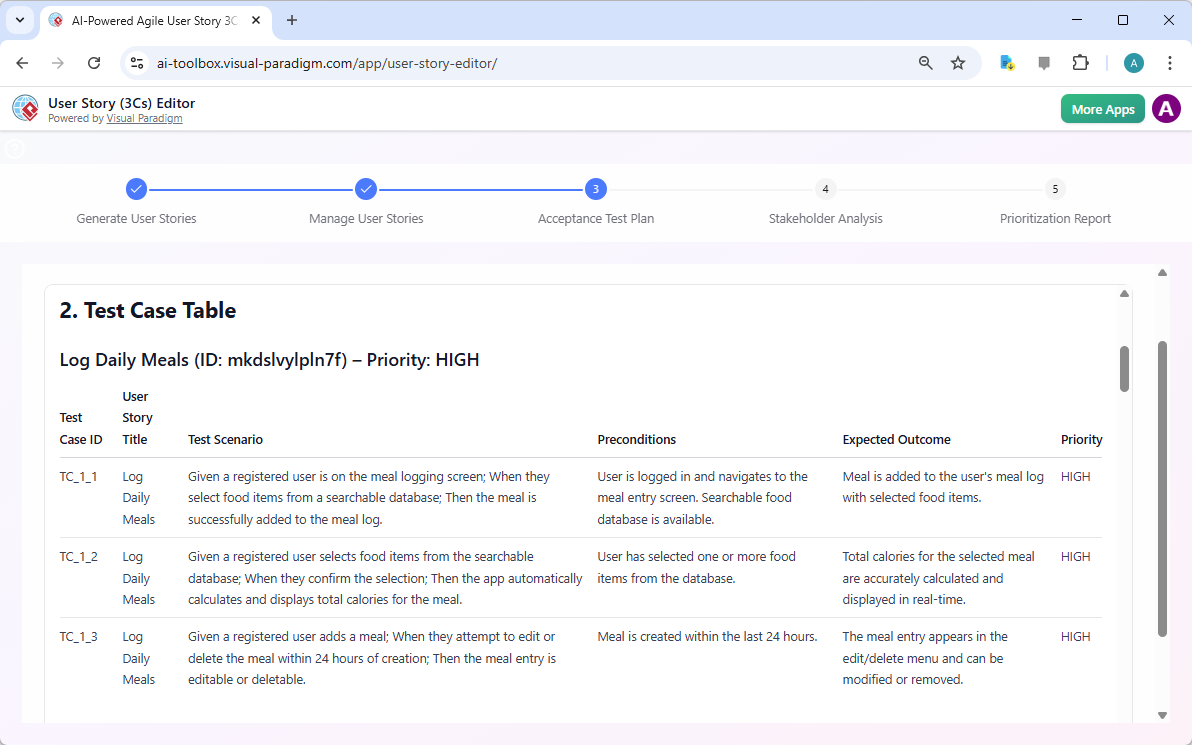The image size is (1192, 745).
Task: Click the blue document extension icon
Action: click(x=1006, y=62)
